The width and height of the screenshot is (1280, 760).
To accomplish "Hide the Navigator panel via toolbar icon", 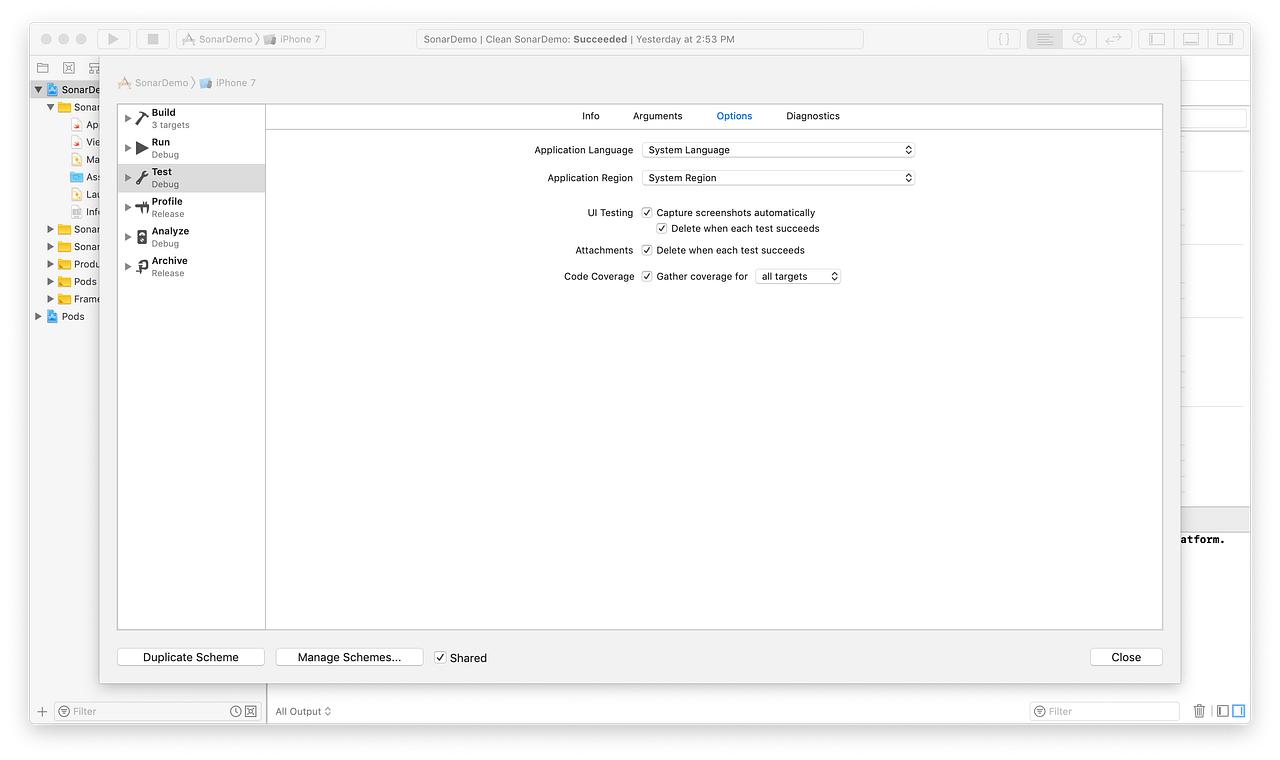I will pyautogui.click(x=1156, y=38).
